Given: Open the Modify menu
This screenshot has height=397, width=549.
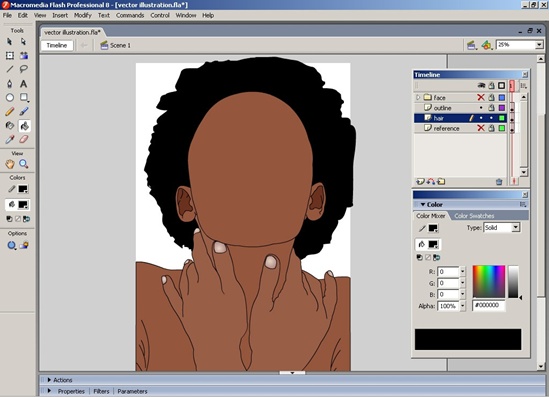Looking at the screenshot, I should (83, 15).
